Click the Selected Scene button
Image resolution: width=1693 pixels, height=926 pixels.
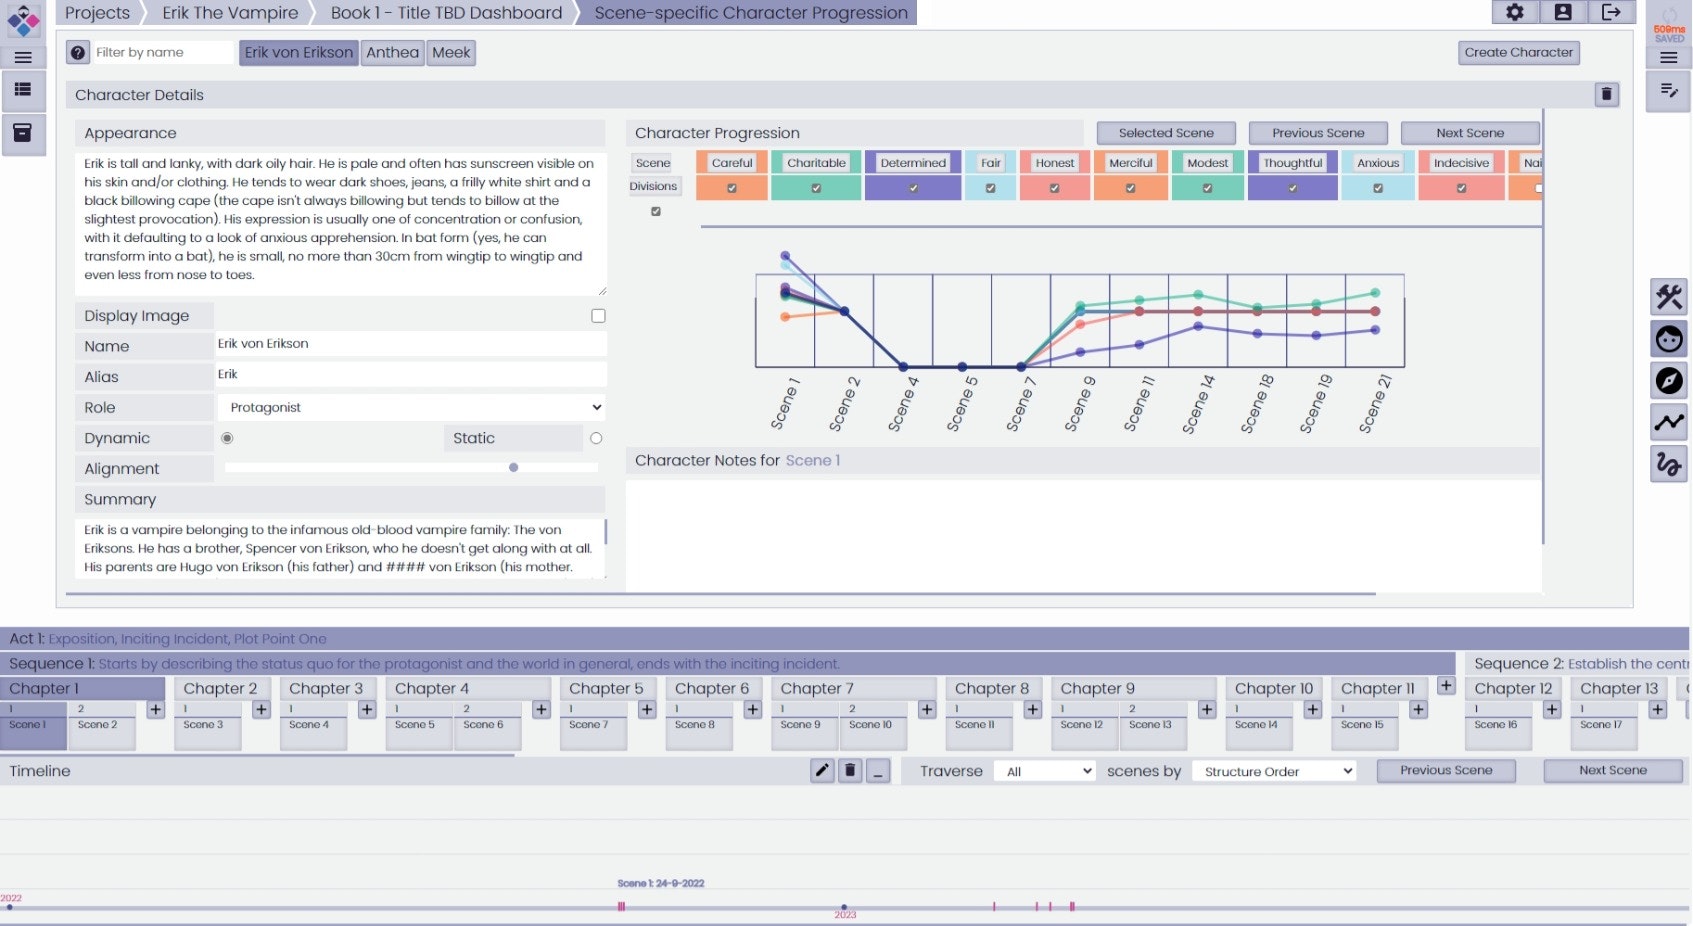click(x=1166, y=133)
